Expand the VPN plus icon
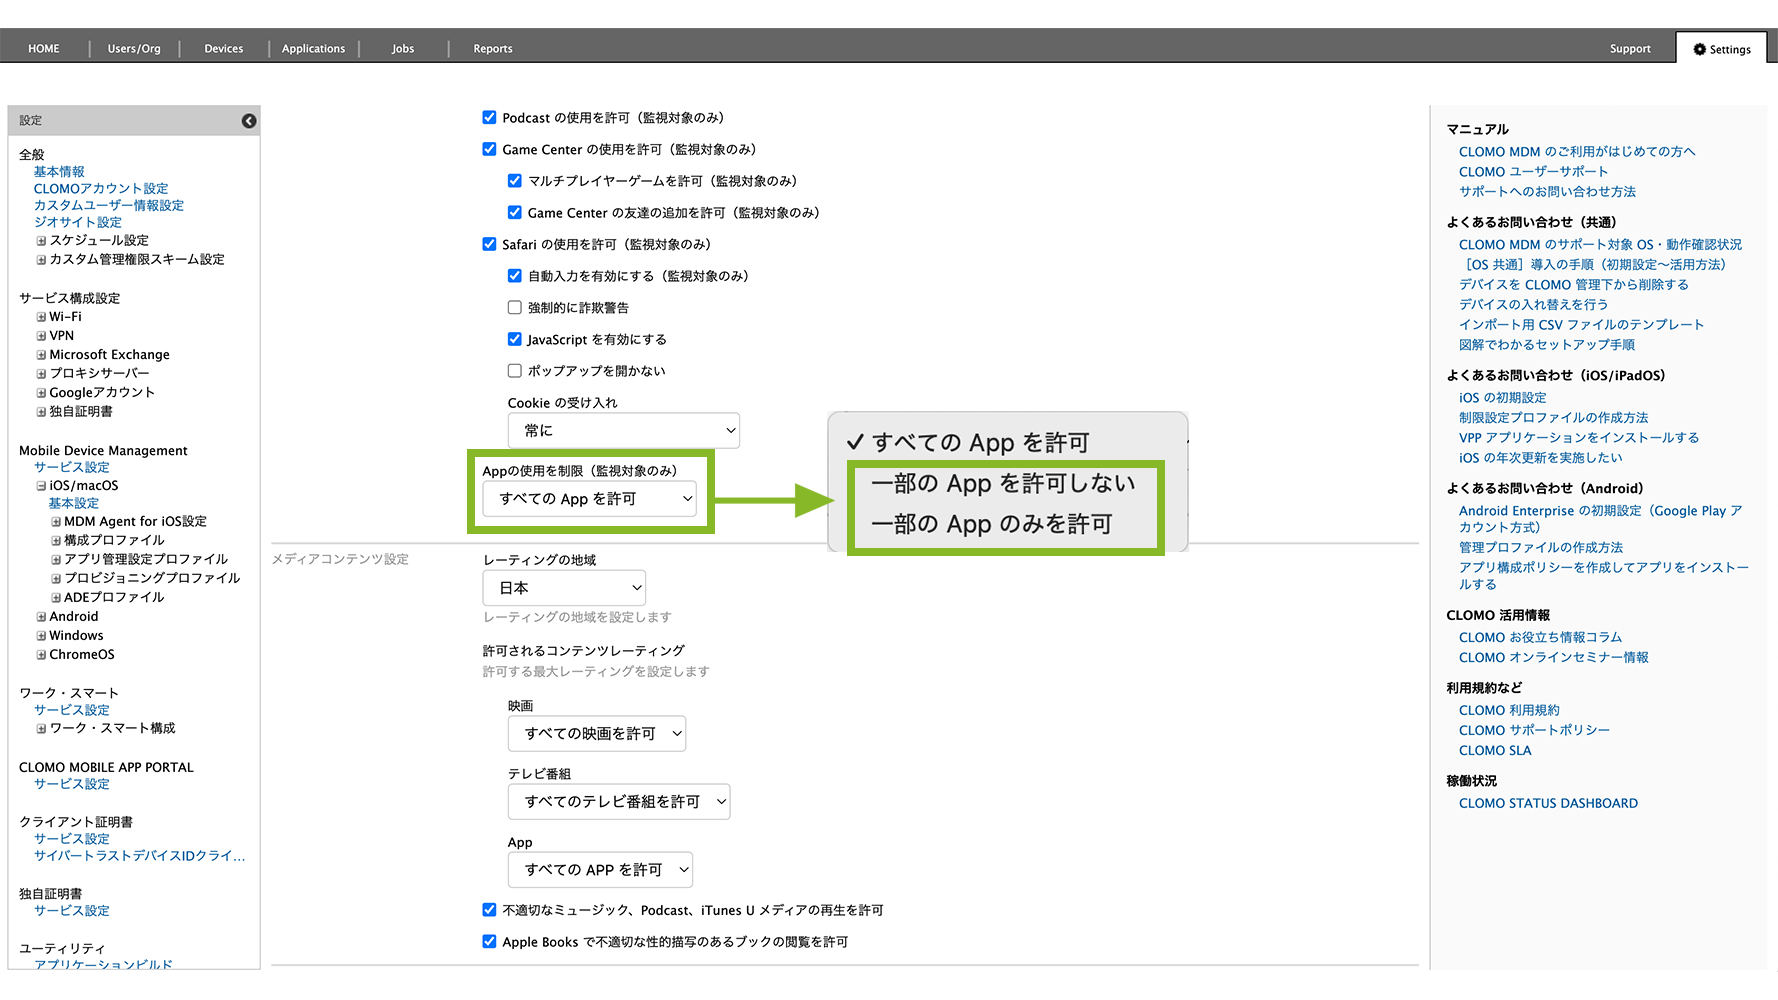The width and height of the screenshot is (1778, 1000). [41, 336]
